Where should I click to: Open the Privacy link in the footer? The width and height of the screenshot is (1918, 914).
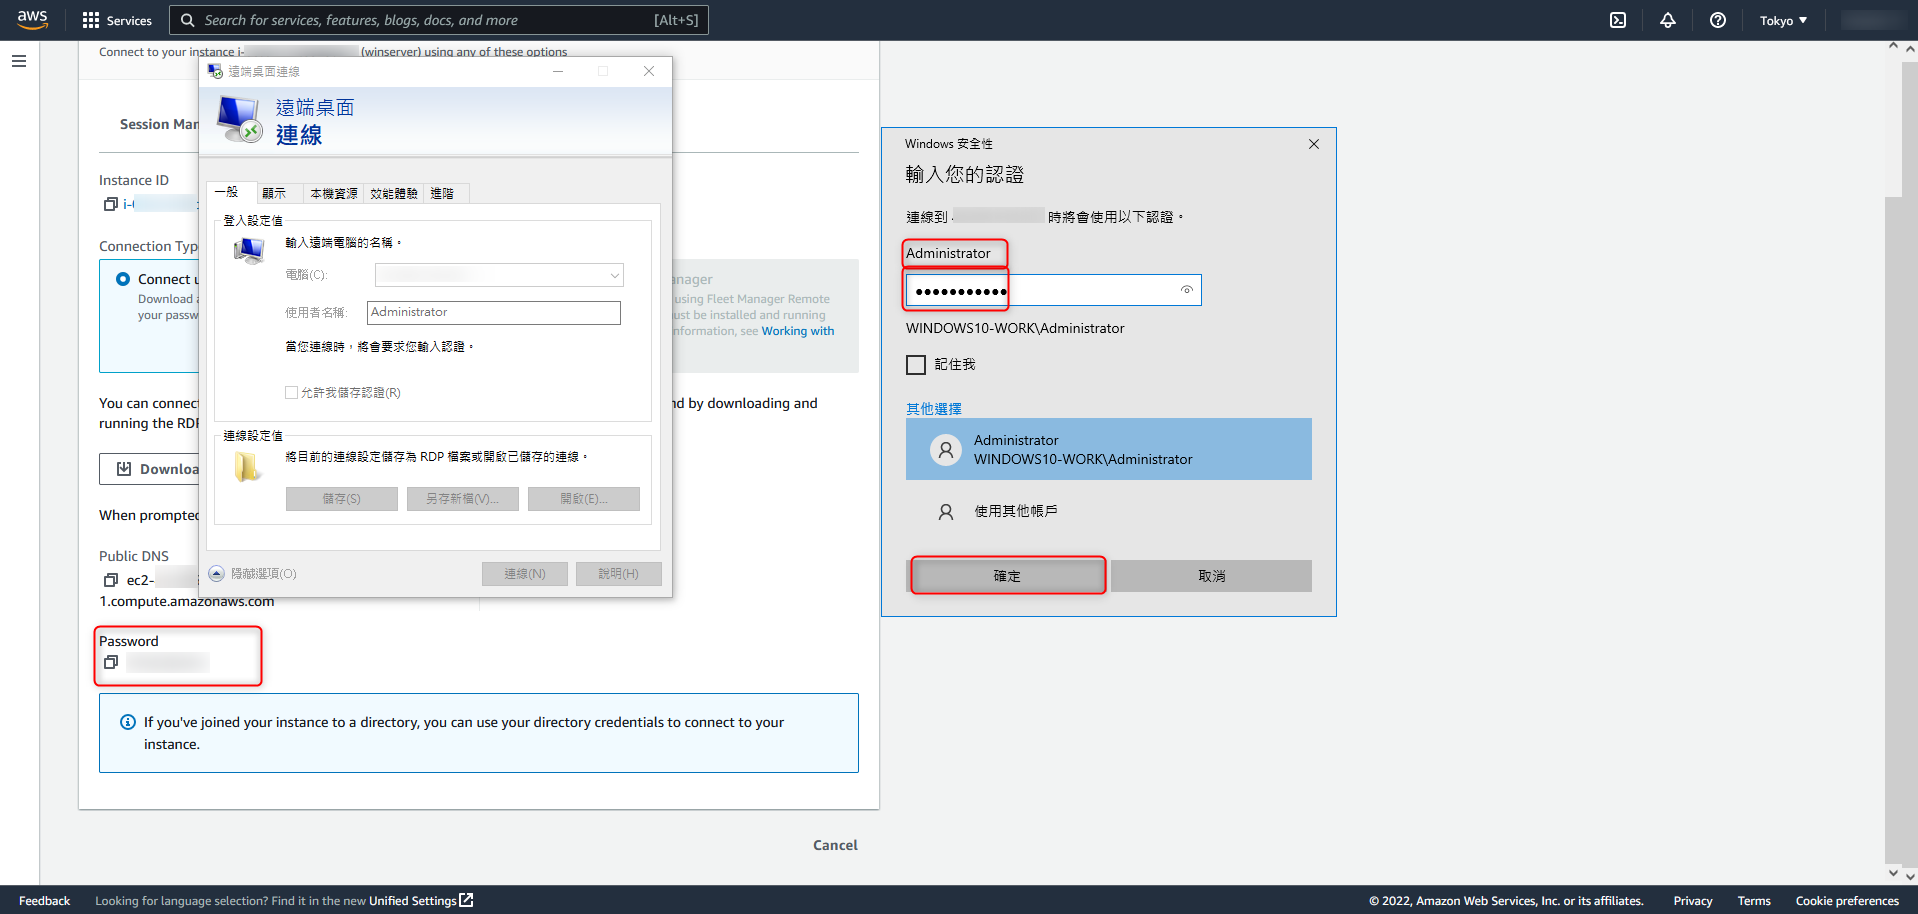pos(1693,901)
